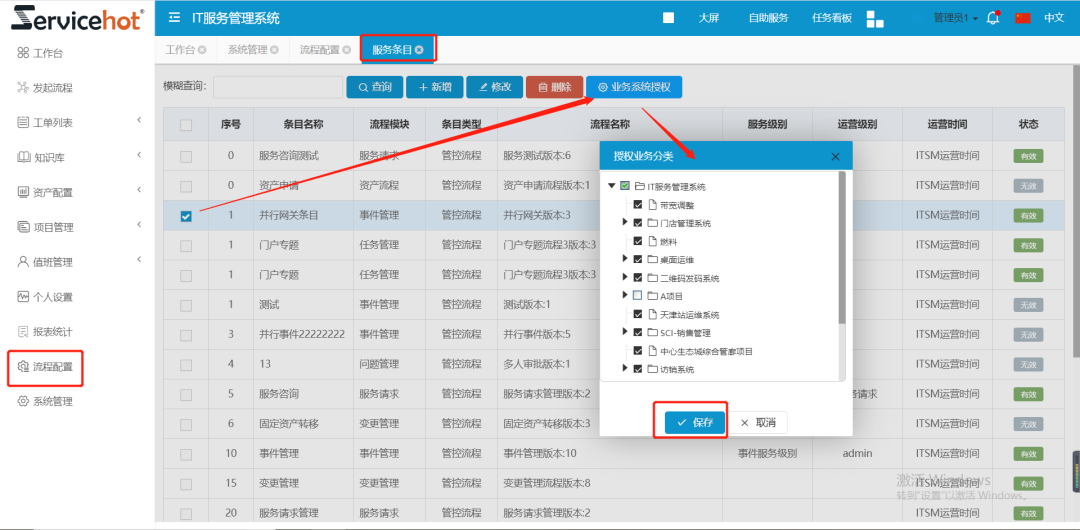The image size is (1080, 530).
Task: Close the 授权业务分类 dialog with X
Action: point(835,156)
